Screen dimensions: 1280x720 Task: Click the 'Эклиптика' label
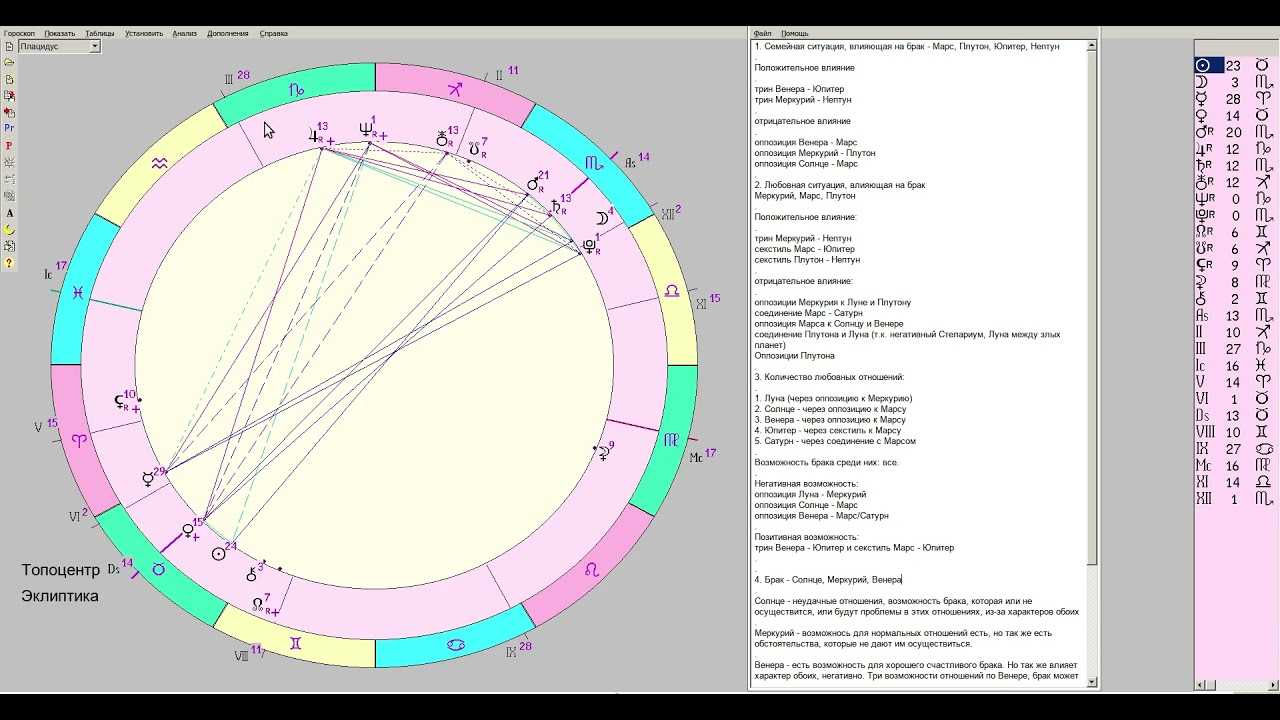(x=60, y=596)
